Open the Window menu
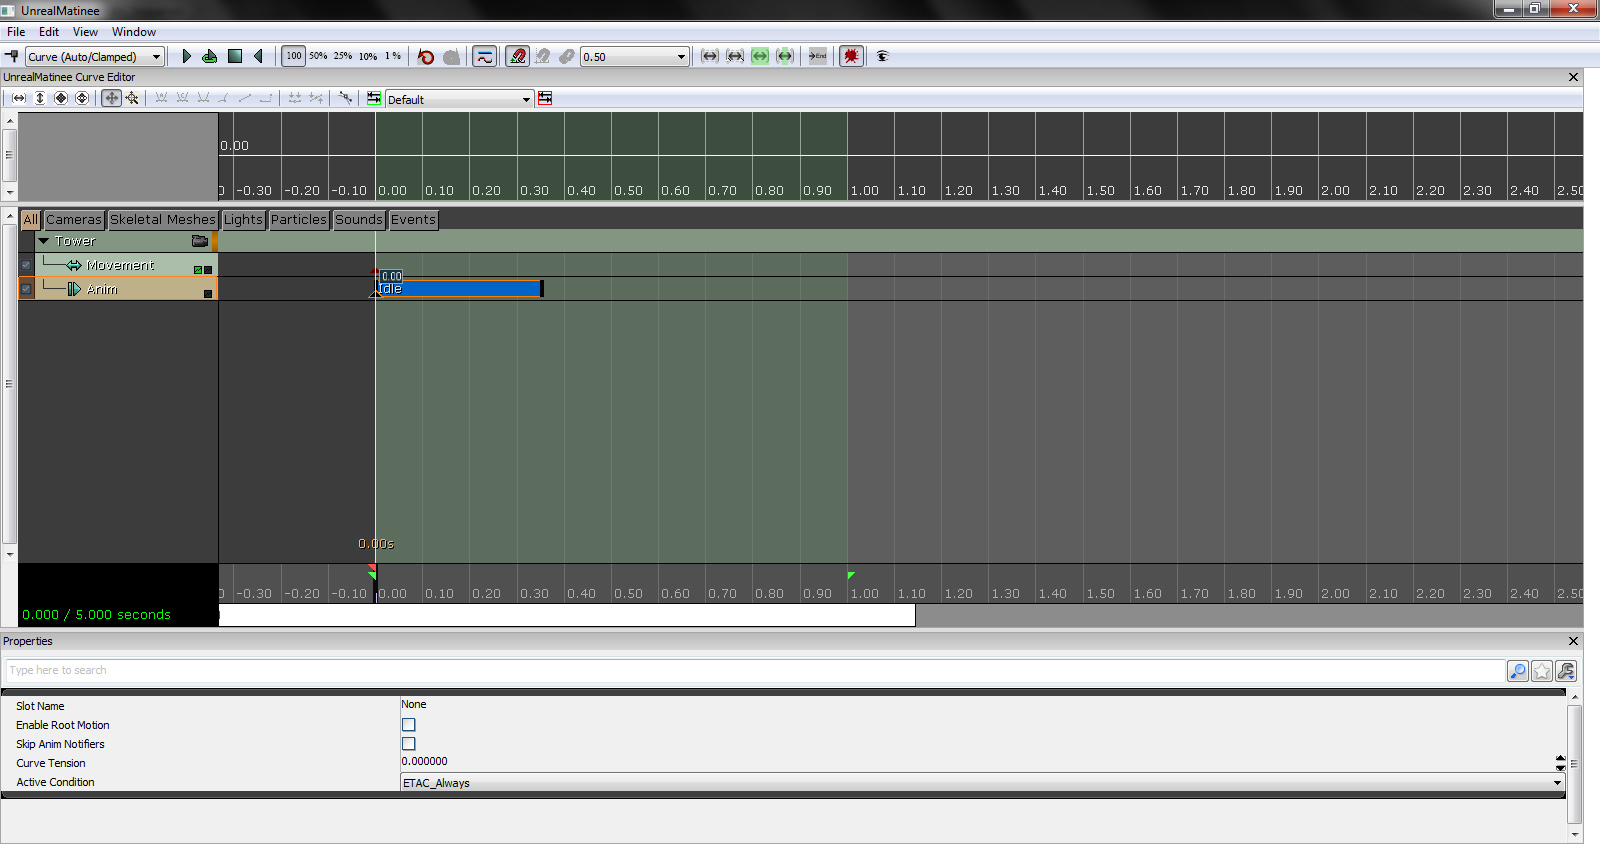 pos(134,32)
